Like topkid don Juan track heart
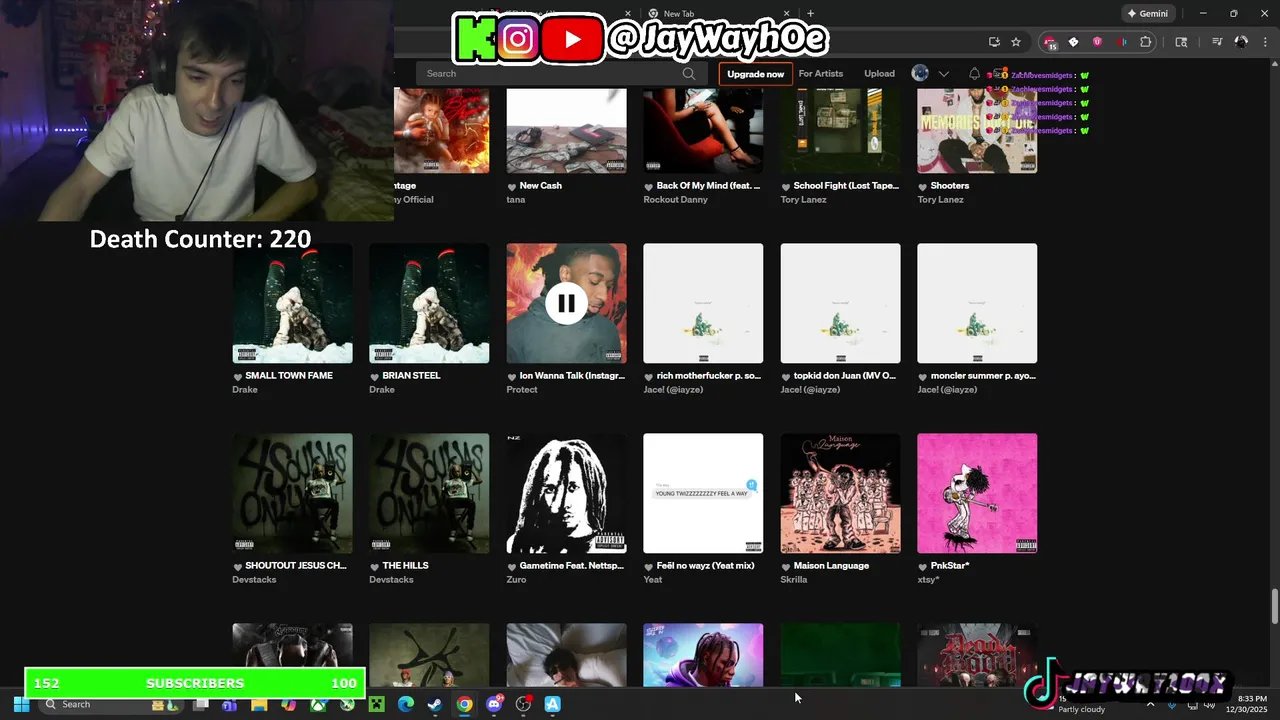 (x=786, y=376)
